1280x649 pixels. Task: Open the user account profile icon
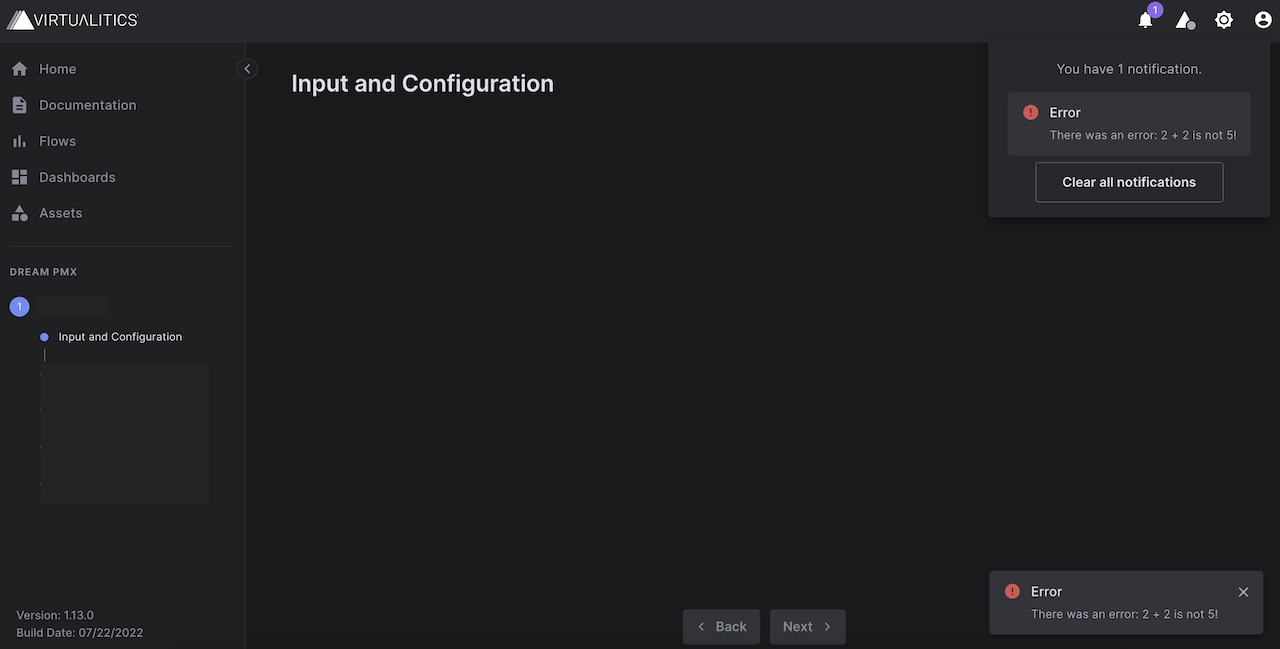(x=1263, y=20)
